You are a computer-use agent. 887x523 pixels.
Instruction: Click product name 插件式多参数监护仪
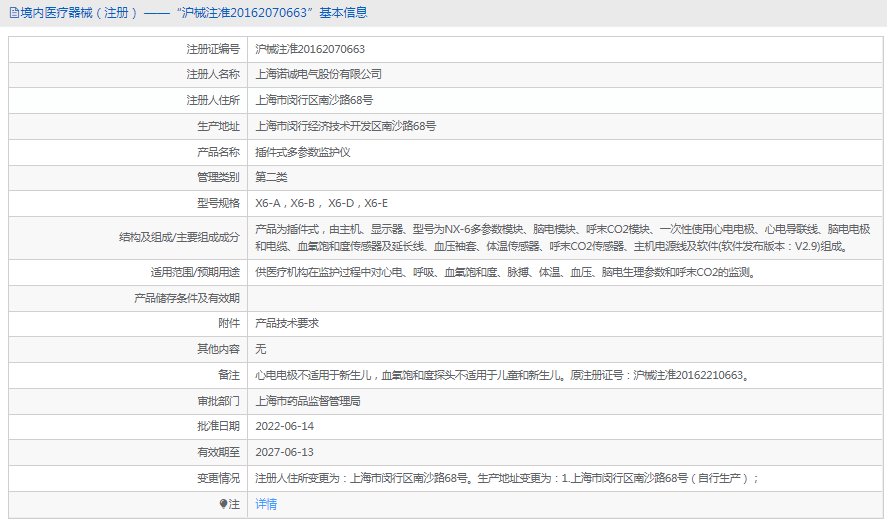[x=303, y=152]
